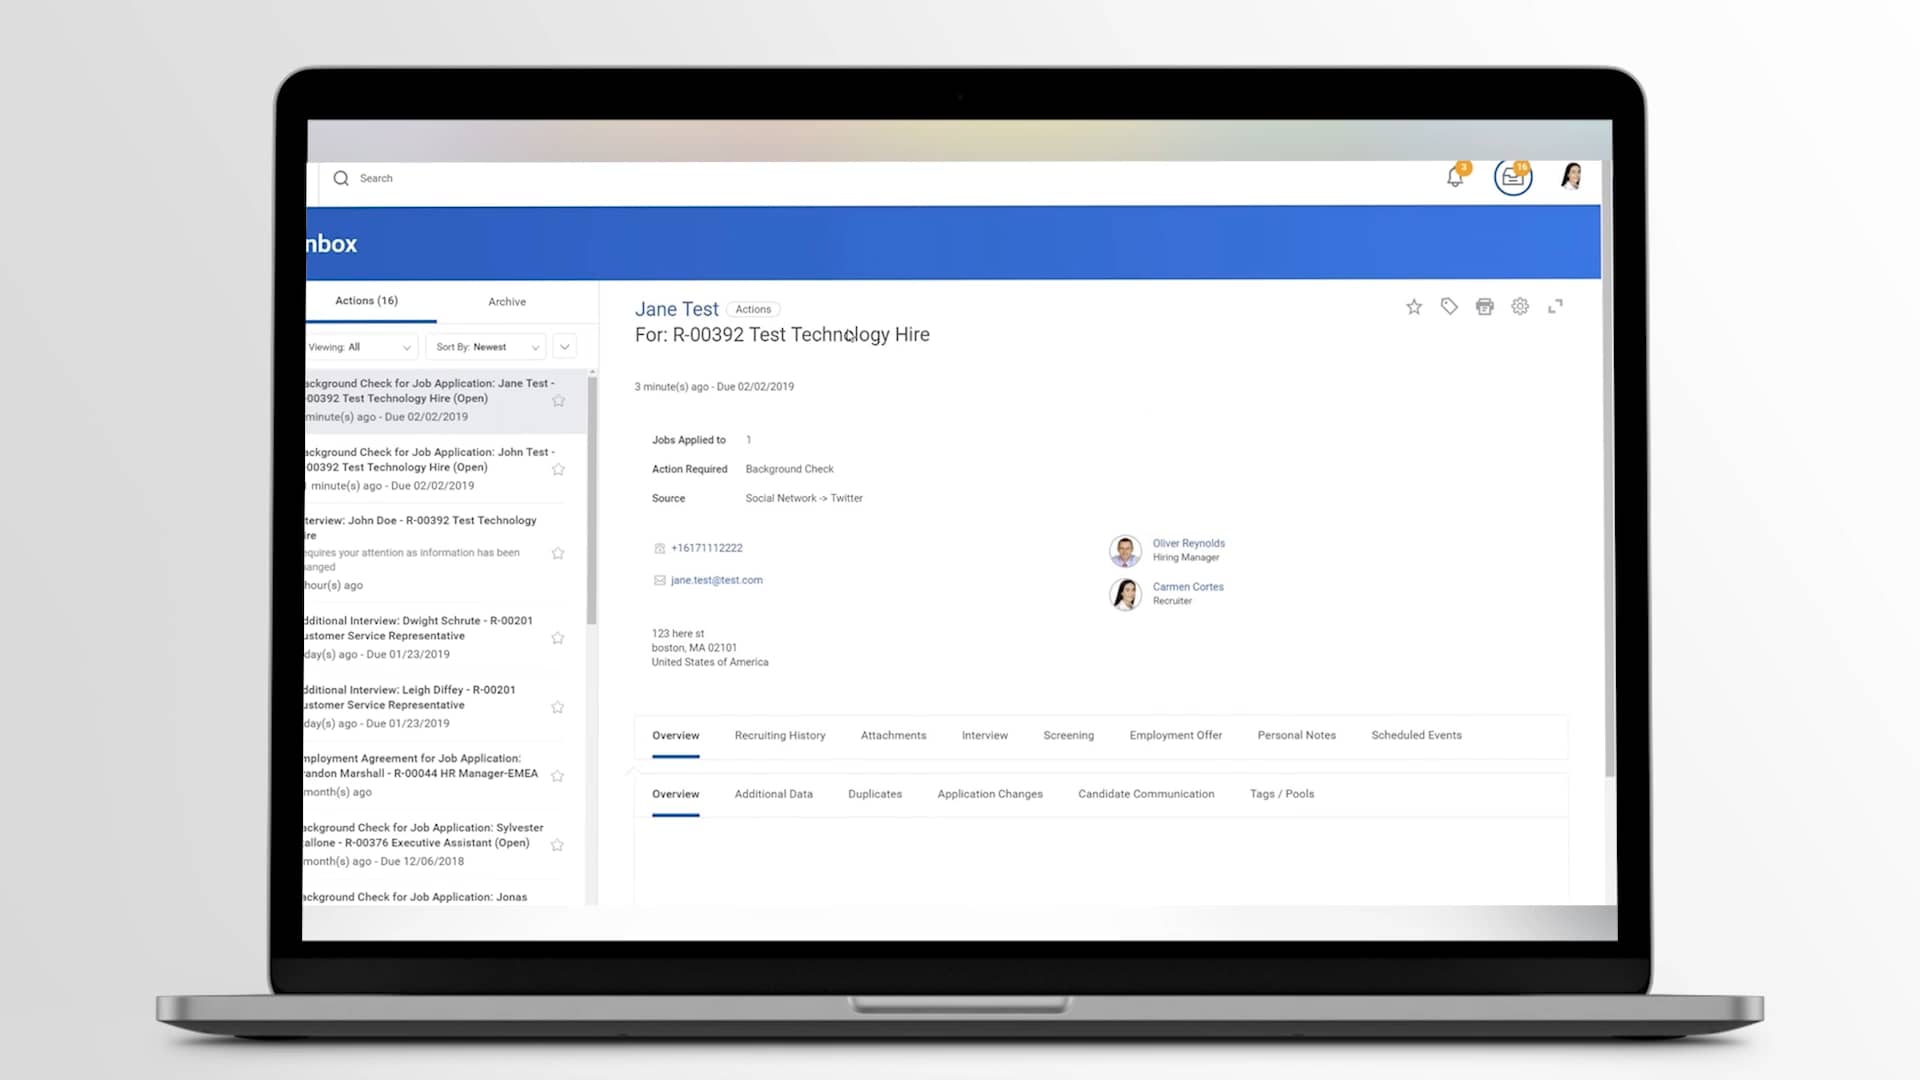Star the Dwight Schrute interview item

pyautogui.click(x=557, y=637)
